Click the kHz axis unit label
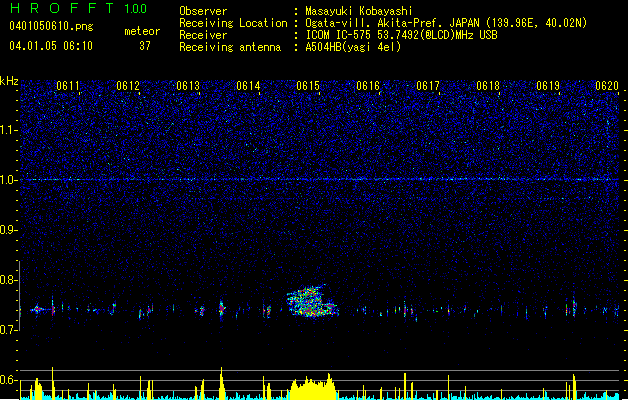This screenshot has width=629, height=400. (9, 81)
